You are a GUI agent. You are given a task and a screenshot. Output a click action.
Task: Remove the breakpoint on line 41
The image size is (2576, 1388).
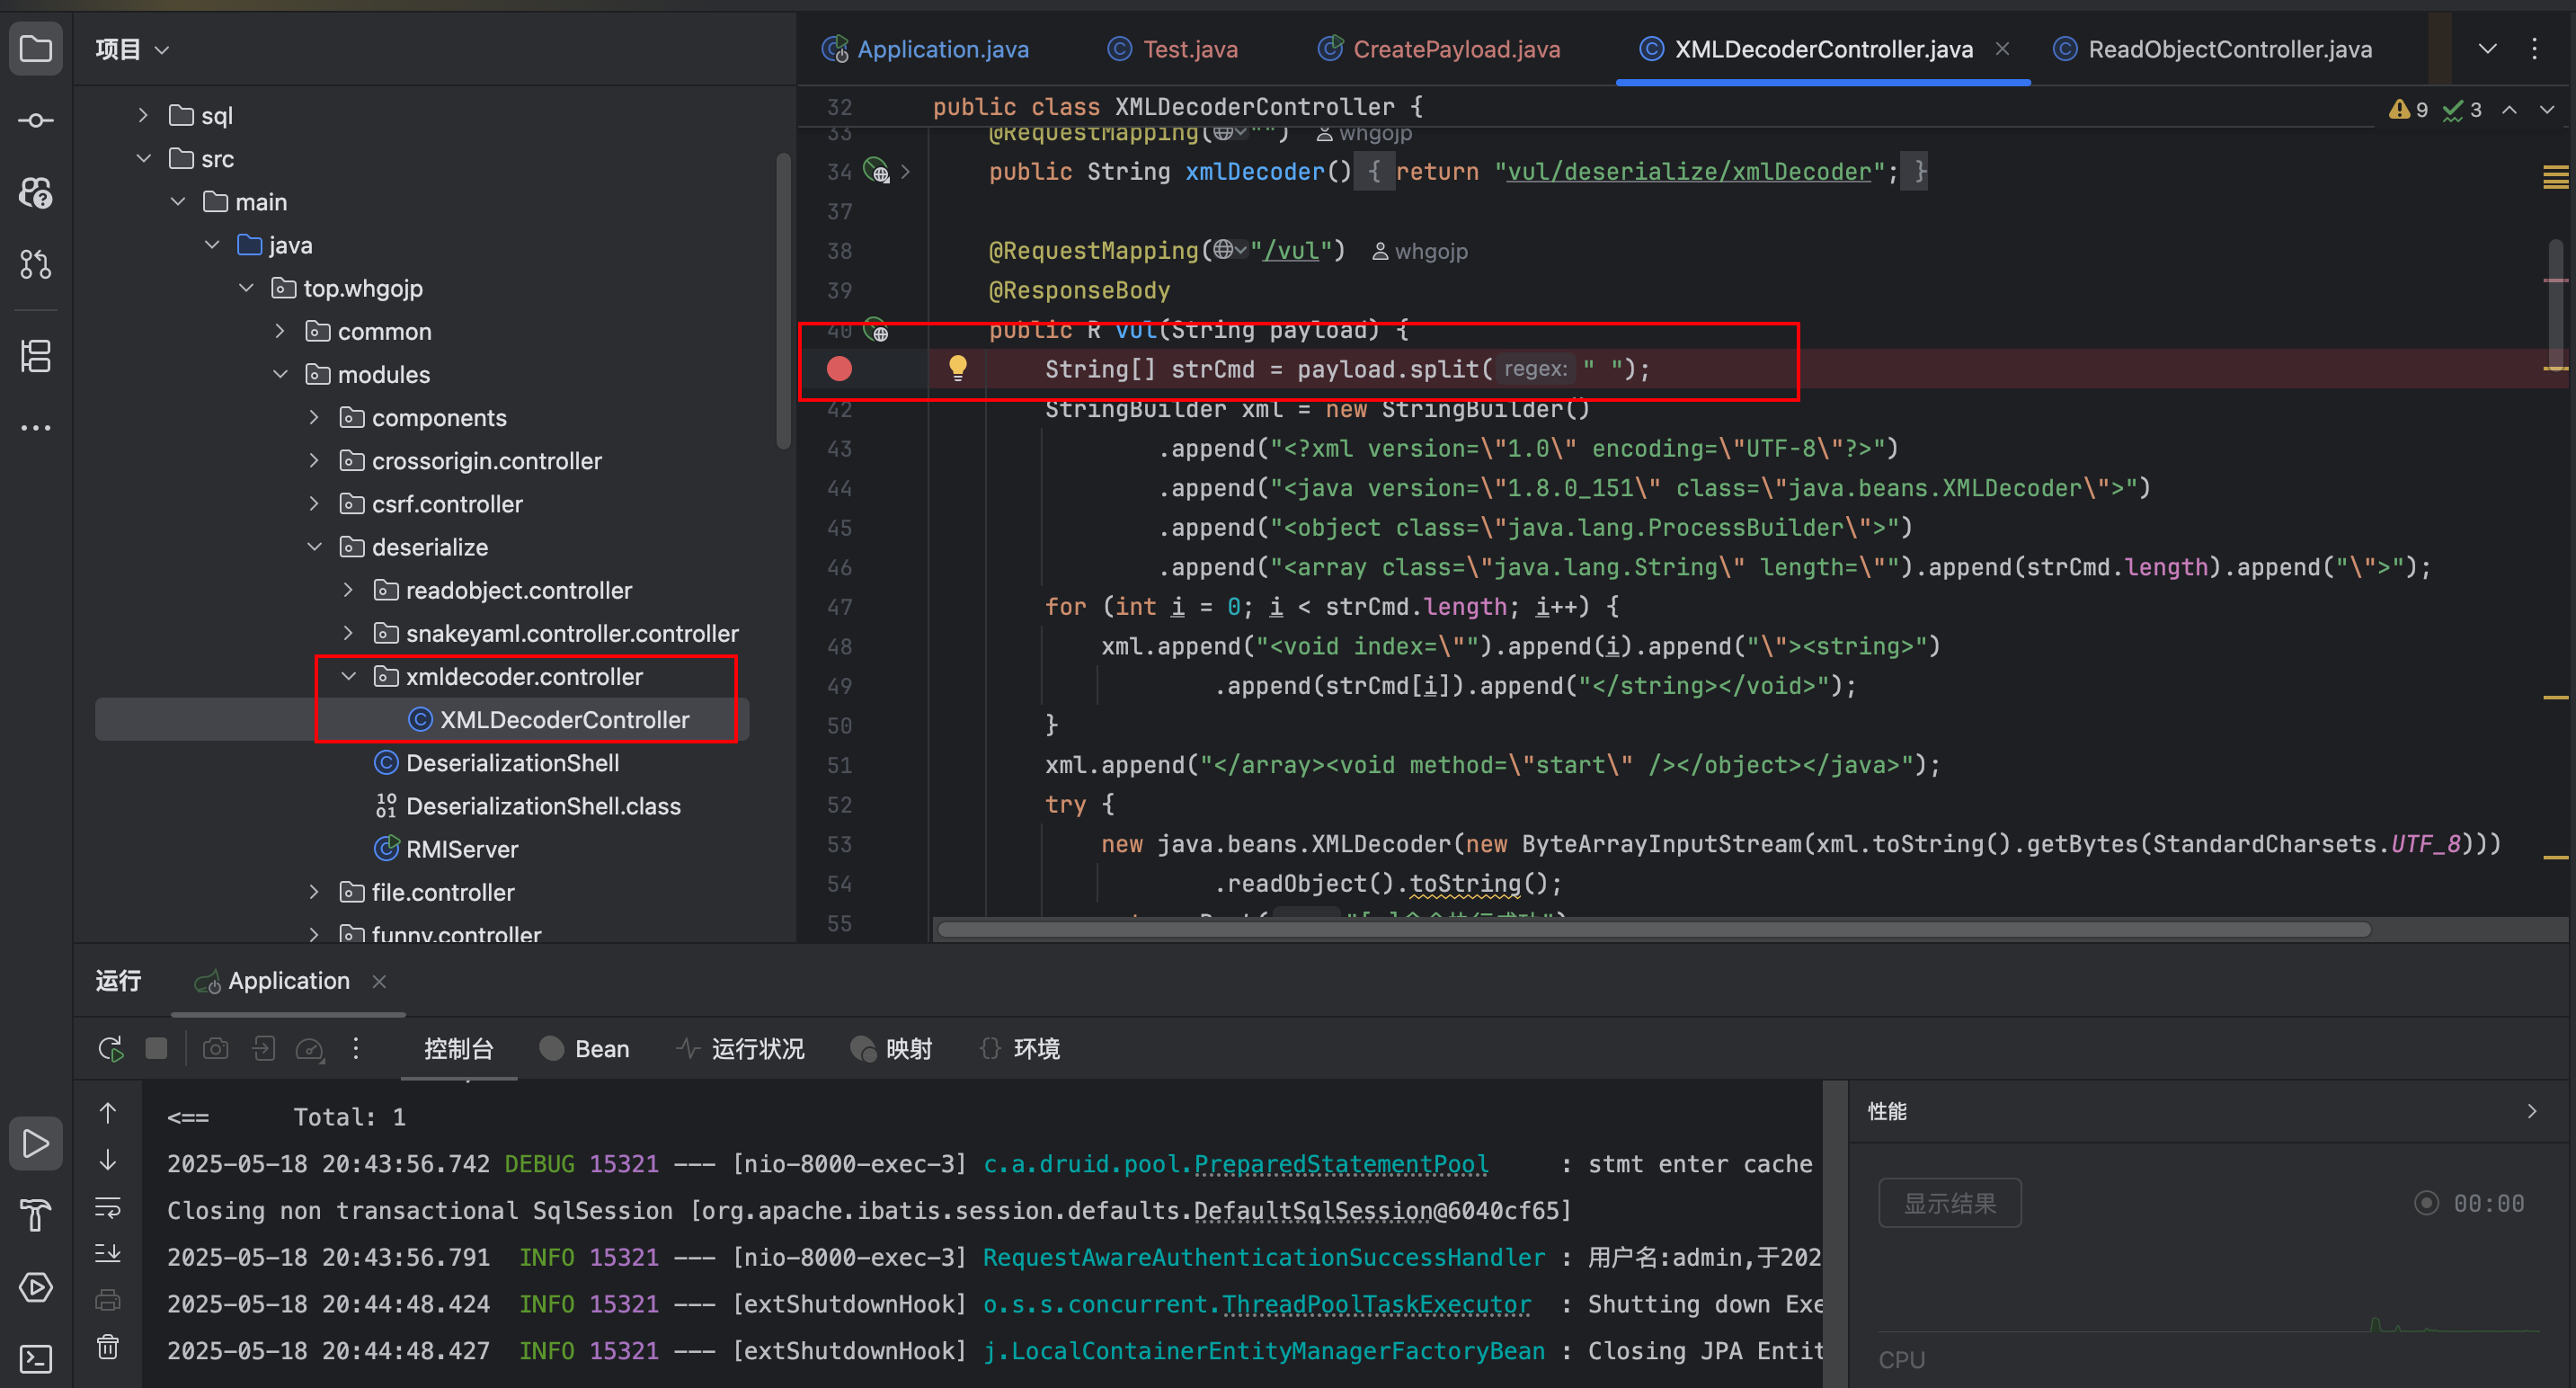pyautogui.click(x=839, y=369)
